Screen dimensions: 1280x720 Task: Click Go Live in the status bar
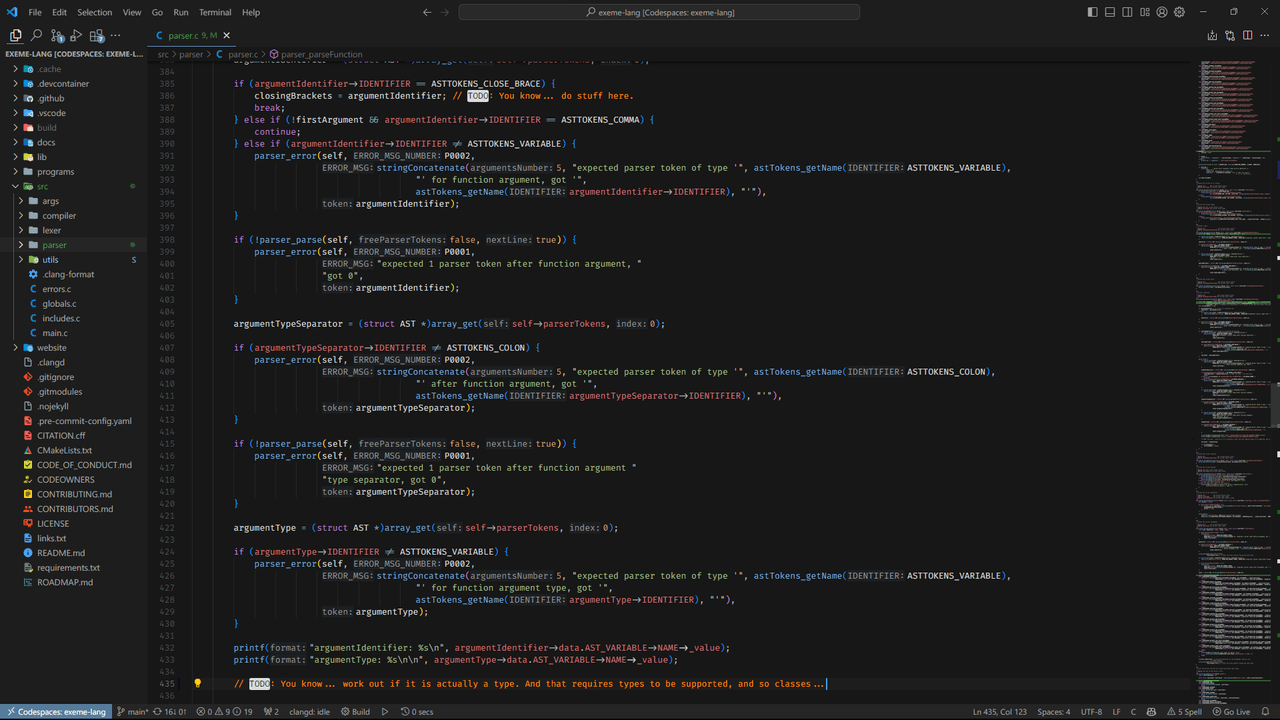tap(1230, 712)
